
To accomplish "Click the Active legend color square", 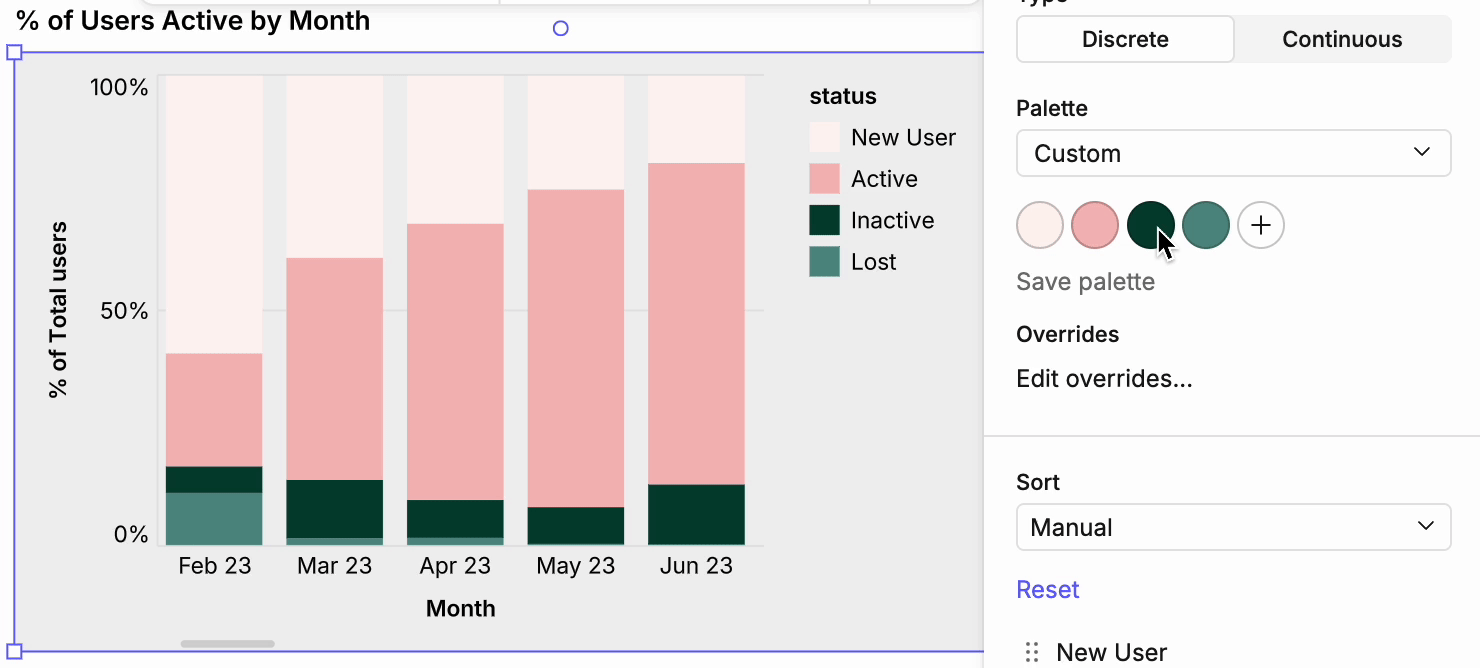I will click(825, 179).
